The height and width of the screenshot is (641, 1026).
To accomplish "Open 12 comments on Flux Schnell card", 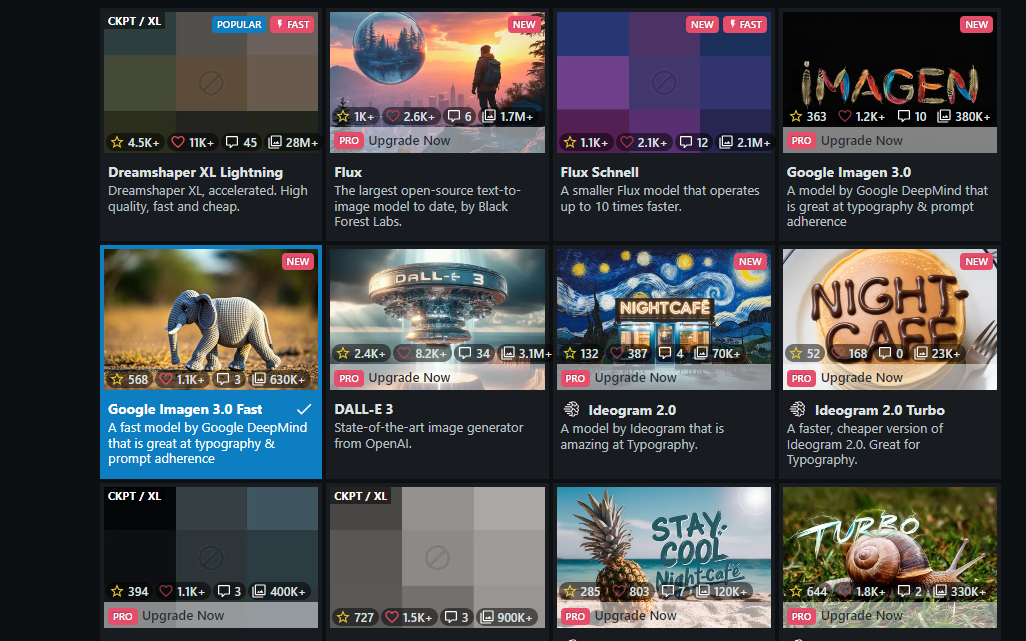I will (x=694, y=142).
